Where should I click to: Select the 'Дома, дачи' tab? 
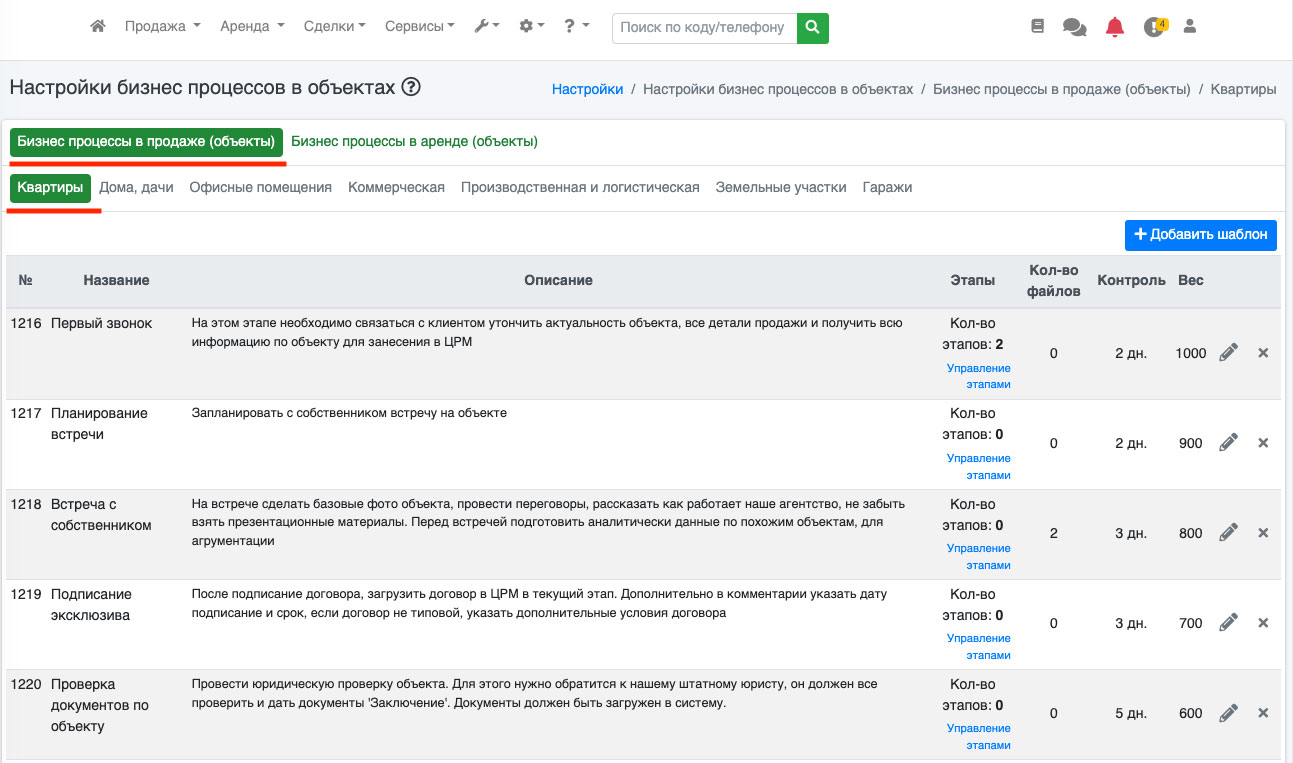(x=136, y=187)
